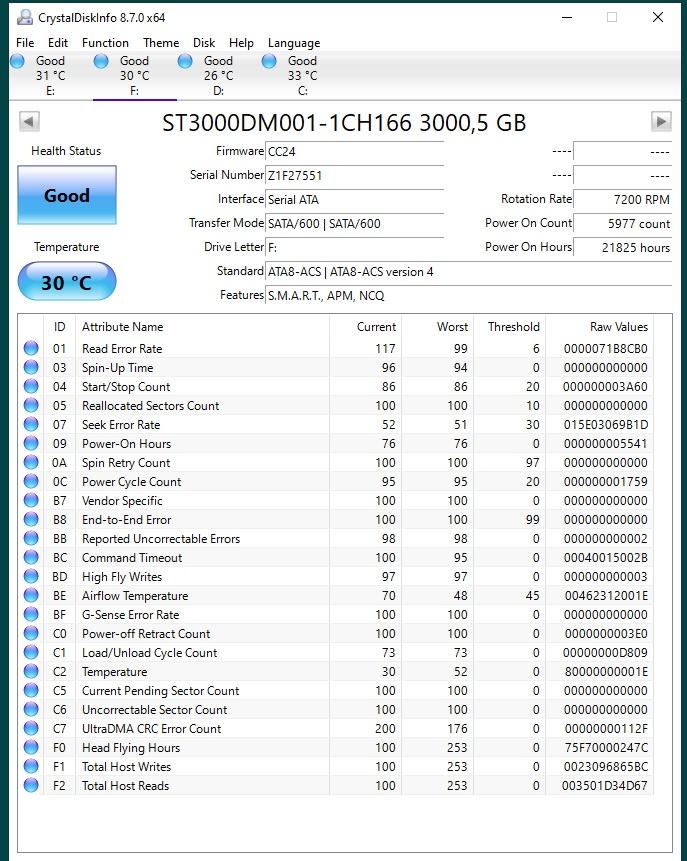Select Total Host Writes row text
The height and width of the screenshot is (861, 687).
(x=126, y=767)
